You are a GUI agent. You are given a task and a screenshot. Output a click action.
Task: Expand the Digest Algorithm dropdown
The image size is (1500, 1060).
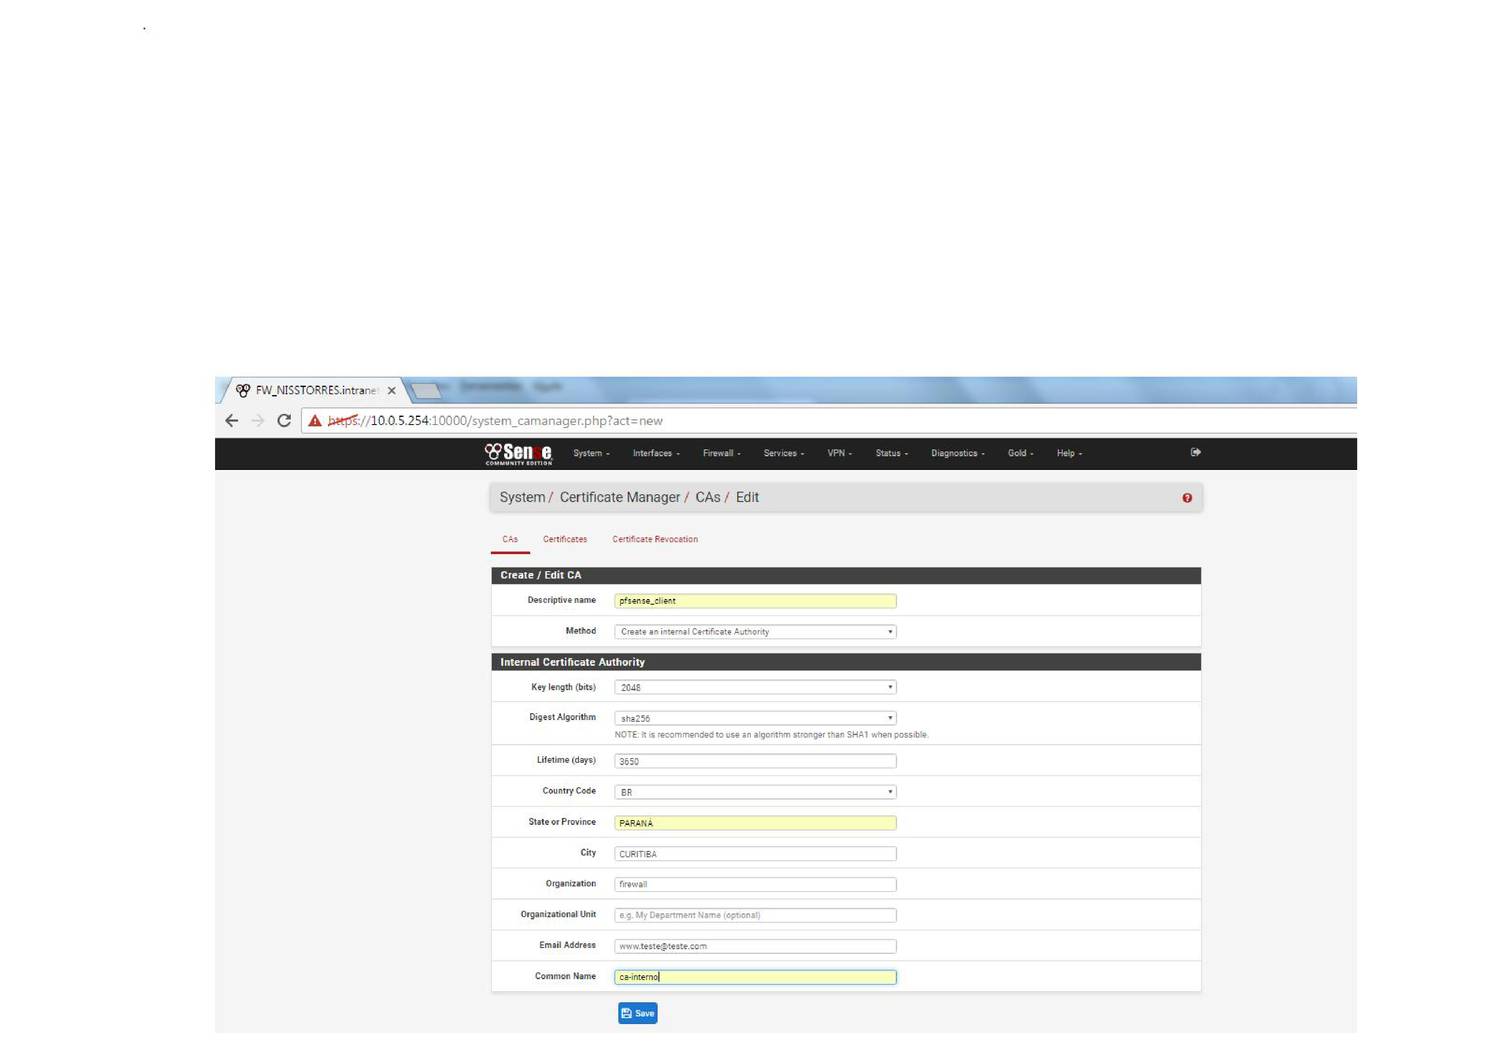pyautogui.click(x=755, y=718)
